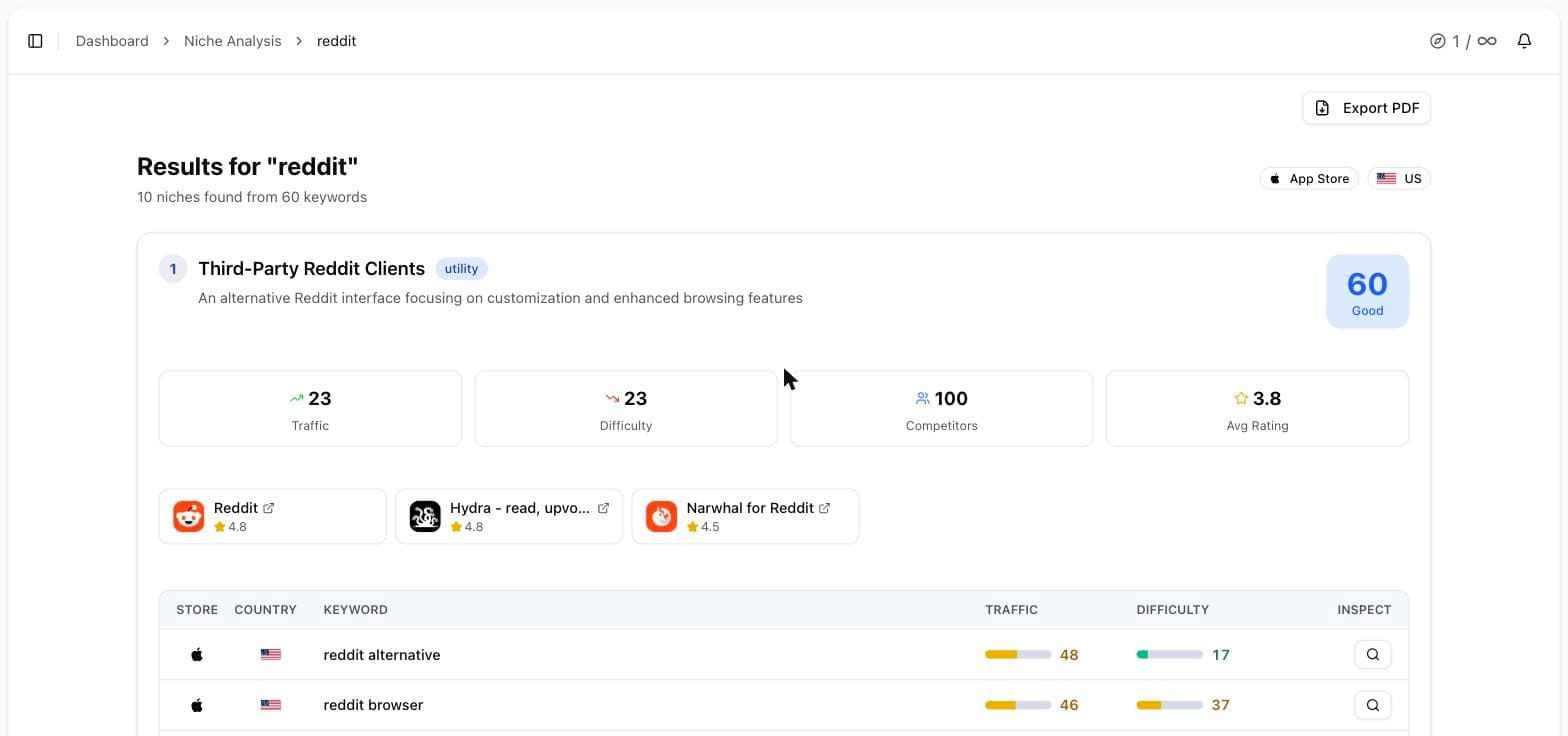This screenshot has width=1568, height=736.
Task: Click the red difficulty trend icon
Action: 612,398
